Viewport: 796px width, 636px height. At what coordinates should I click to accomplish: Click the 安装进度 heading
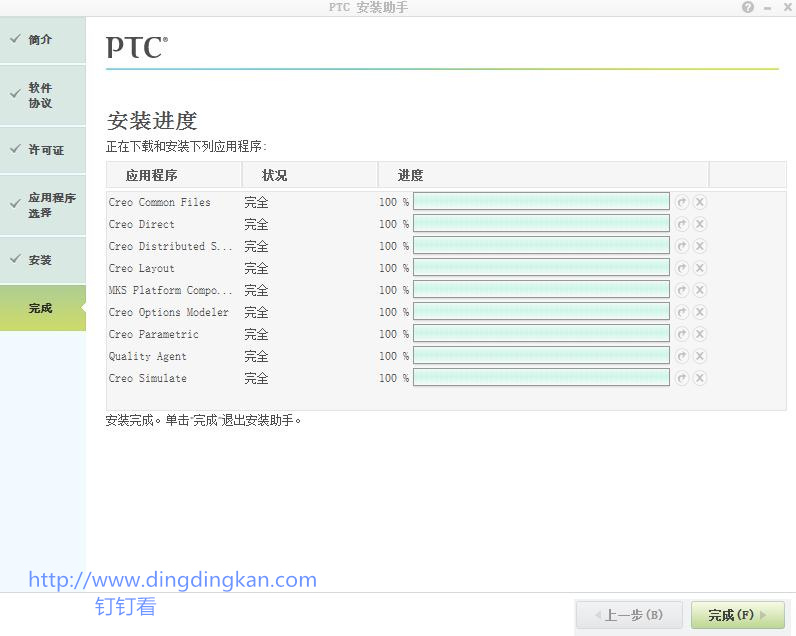tap(152, 121)
